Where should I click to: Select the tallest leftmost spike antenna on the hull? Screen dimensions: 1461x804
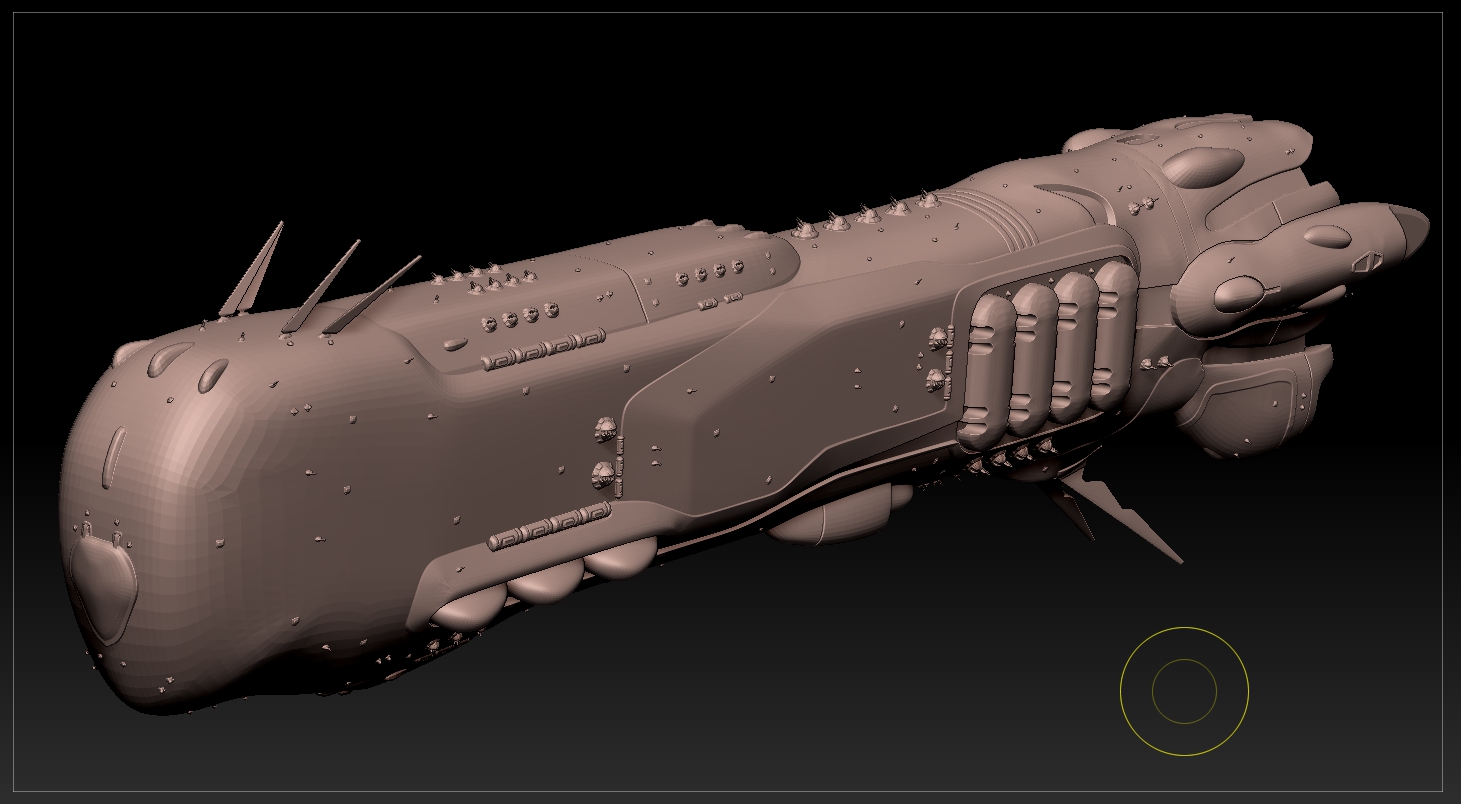pyautogui.click(x=255, y=267)
